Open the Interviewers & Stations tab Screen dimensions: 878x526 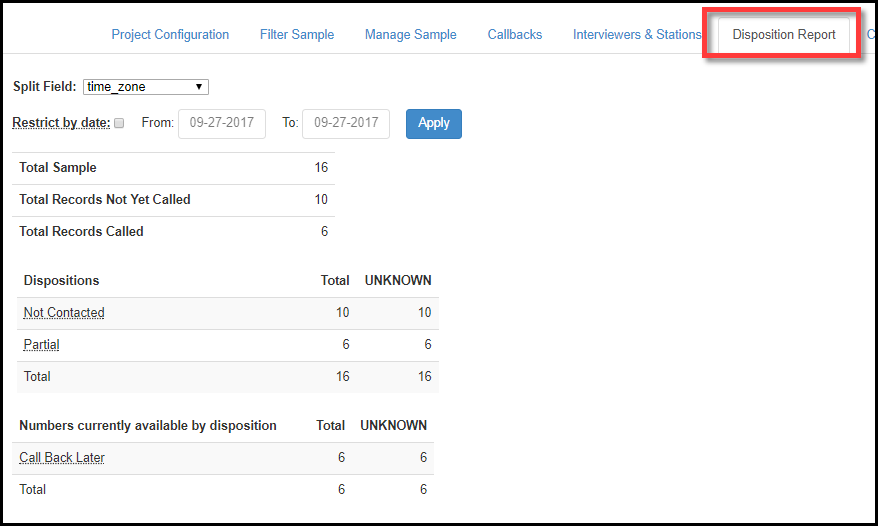[637, 34]
